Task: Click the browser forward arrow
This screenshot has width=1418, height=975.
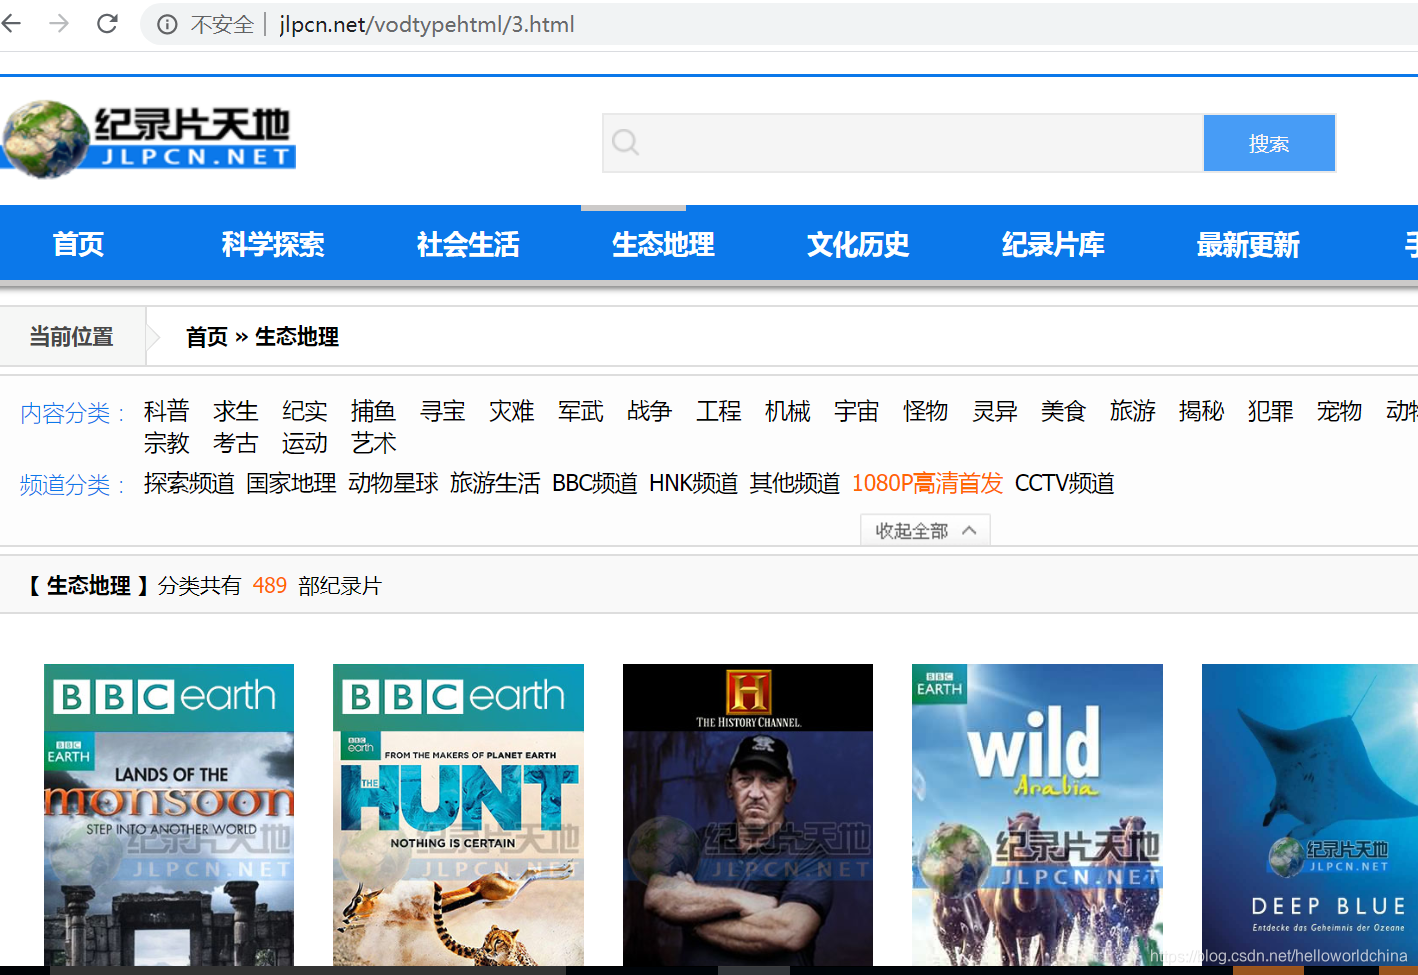Action: click(59, 24)
